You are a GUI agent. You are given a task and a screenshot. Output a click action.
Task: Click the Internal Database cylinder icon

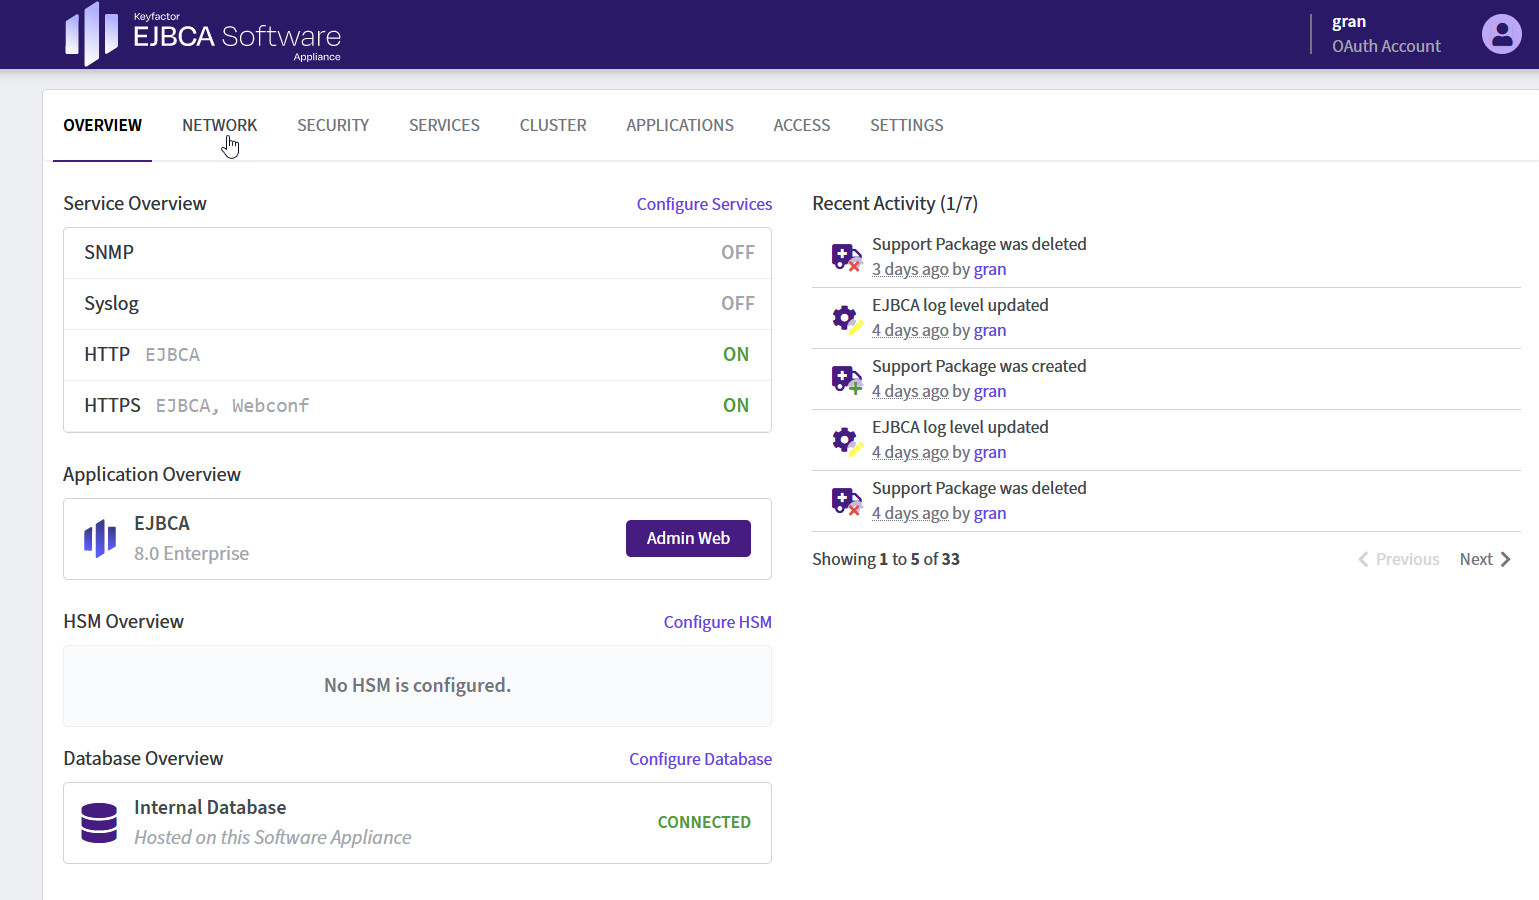click(x=99, y=823)
